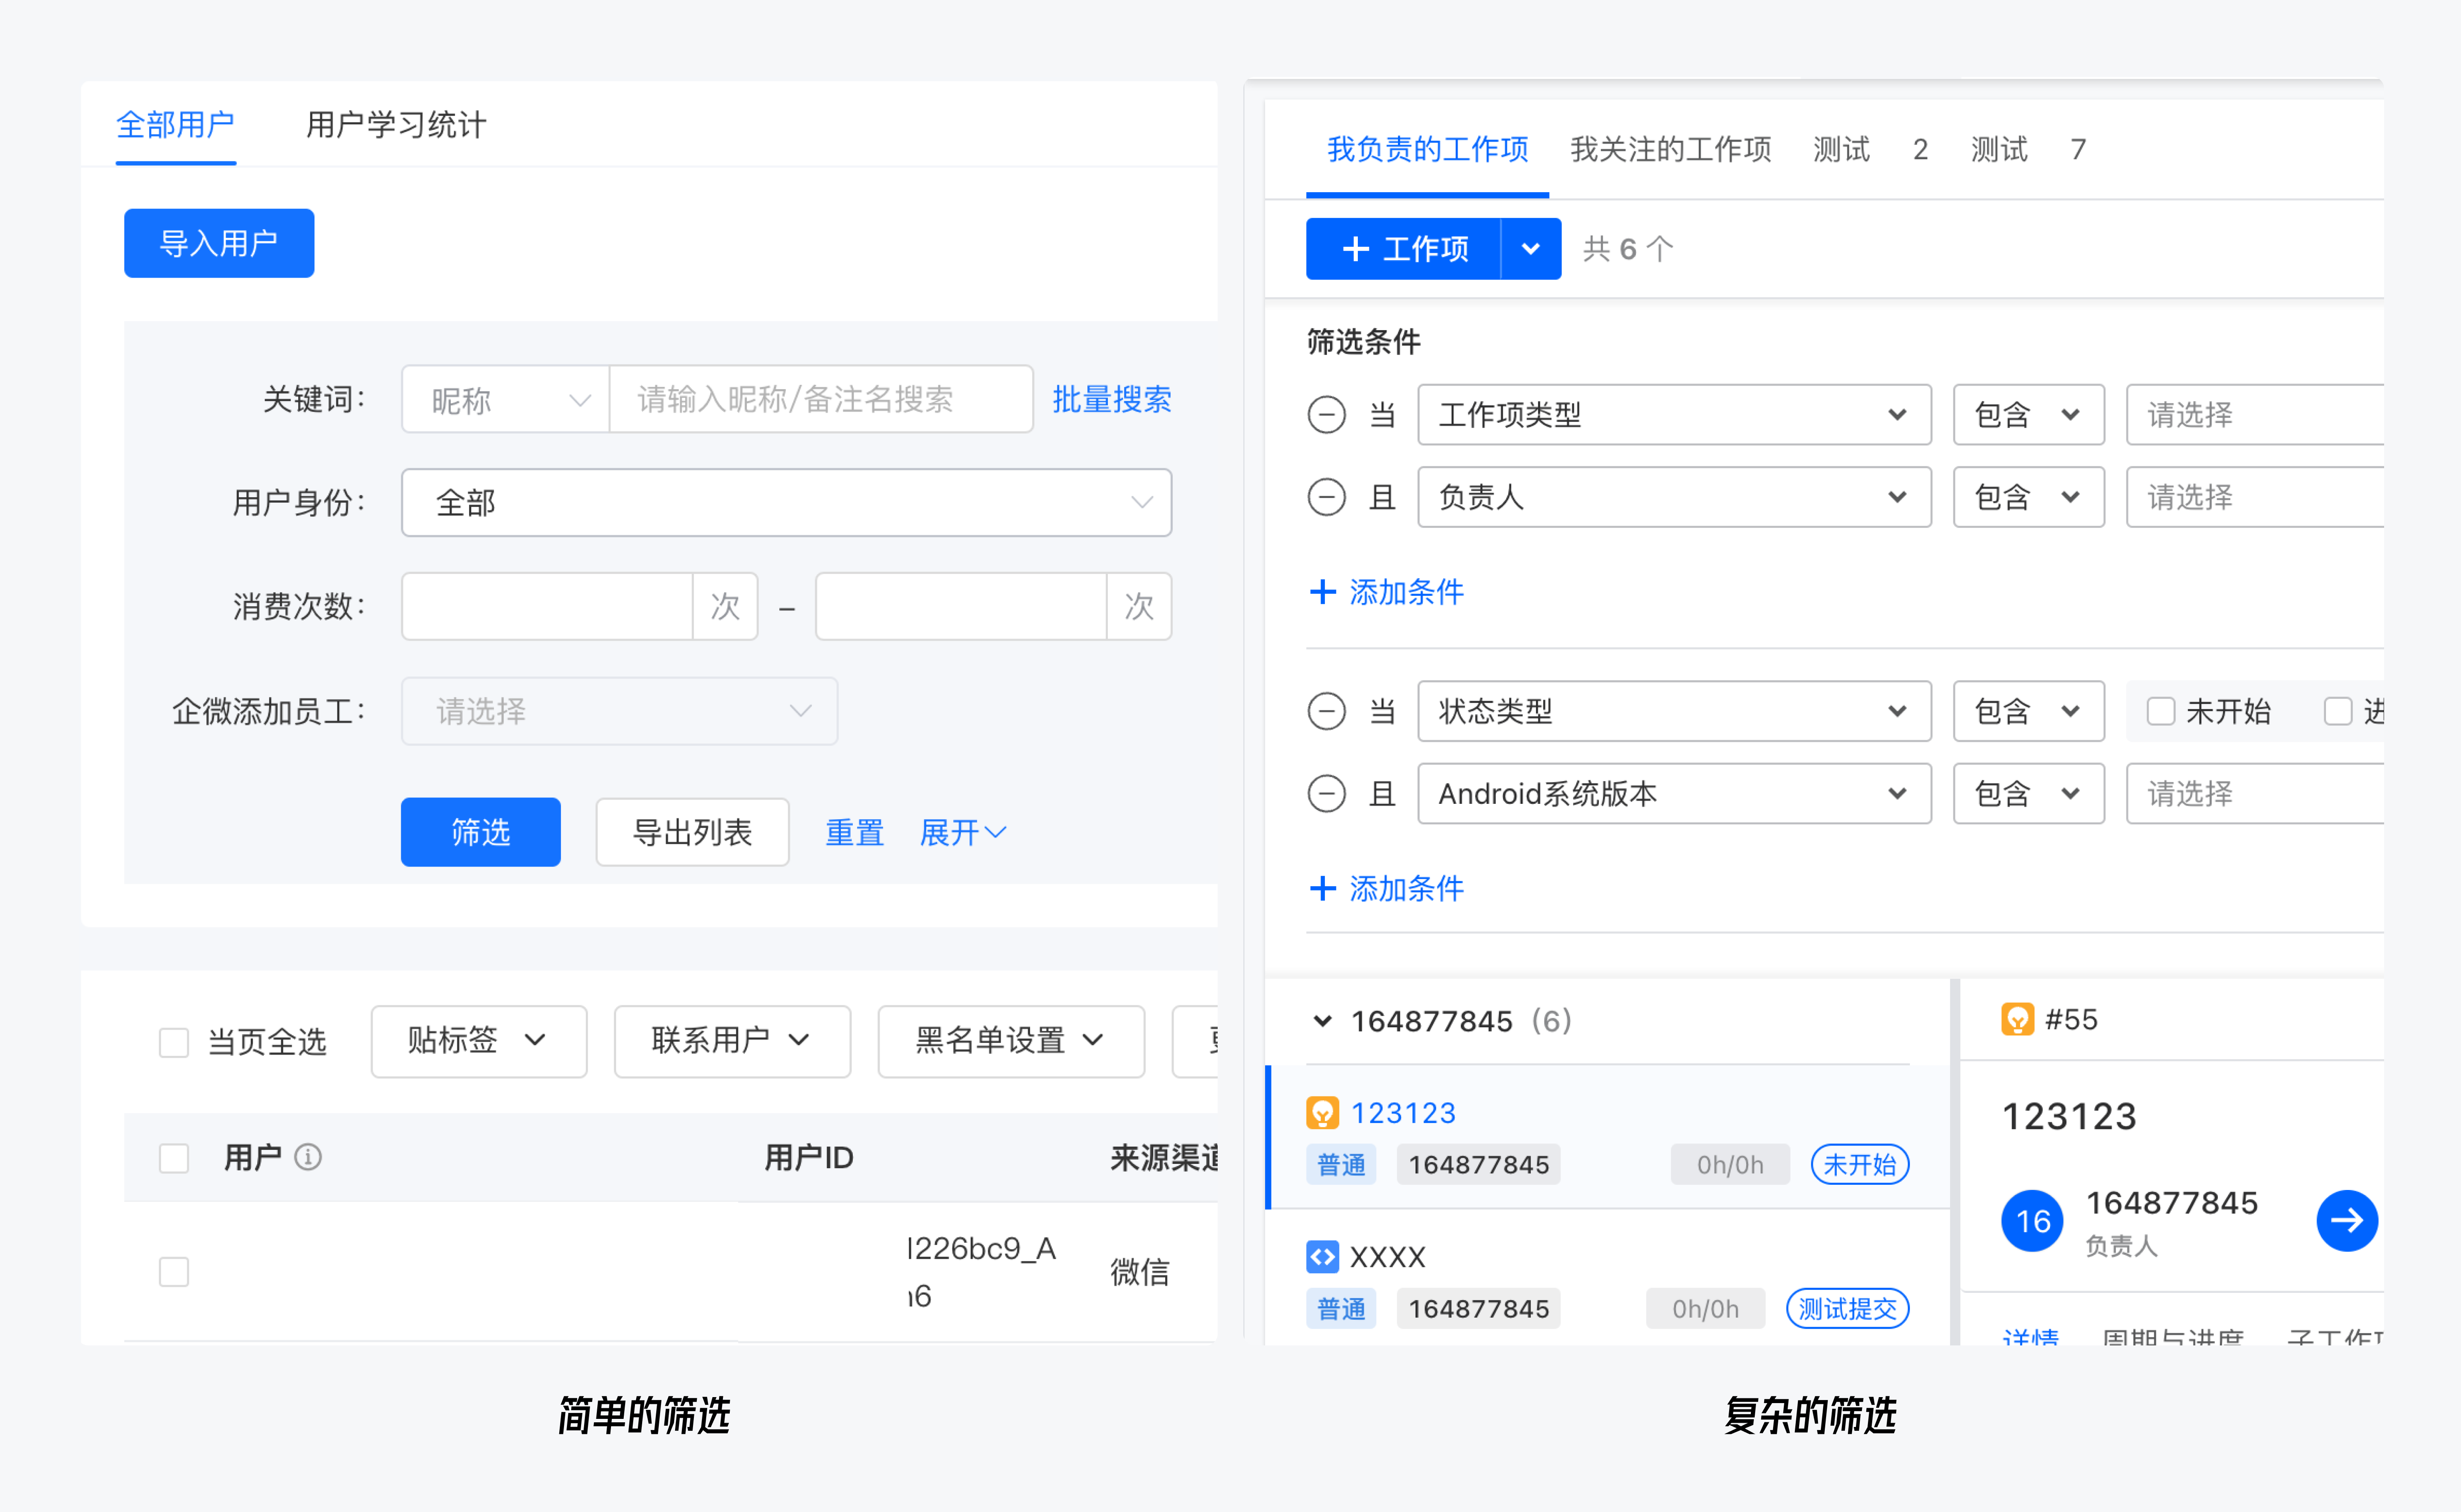Collapse the 164877845 (6) group

1322,1021
